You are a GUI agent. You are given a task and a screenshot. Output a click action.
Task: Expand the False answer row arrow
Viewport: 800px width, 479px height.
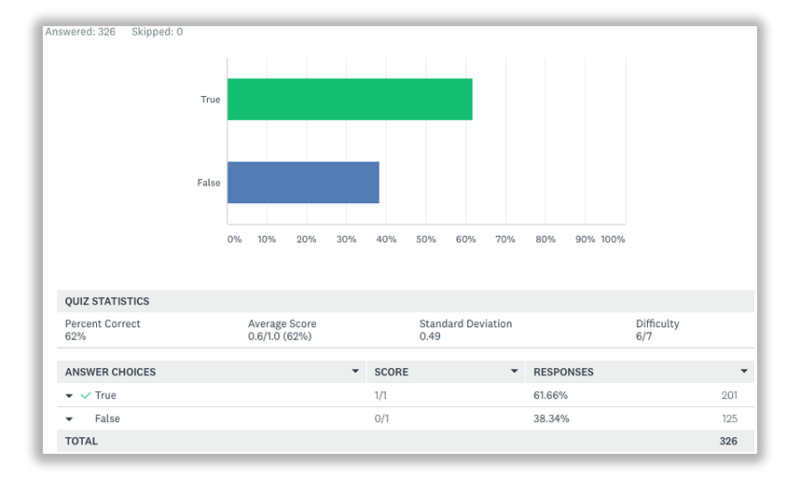69,419
